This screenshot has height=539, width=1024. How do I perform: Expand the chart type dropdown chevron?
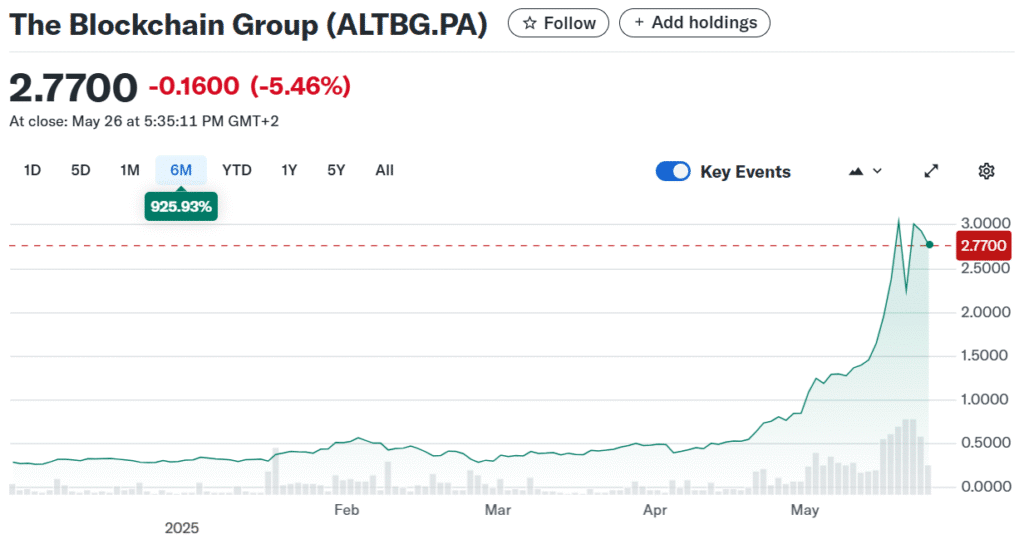point(878,171)
